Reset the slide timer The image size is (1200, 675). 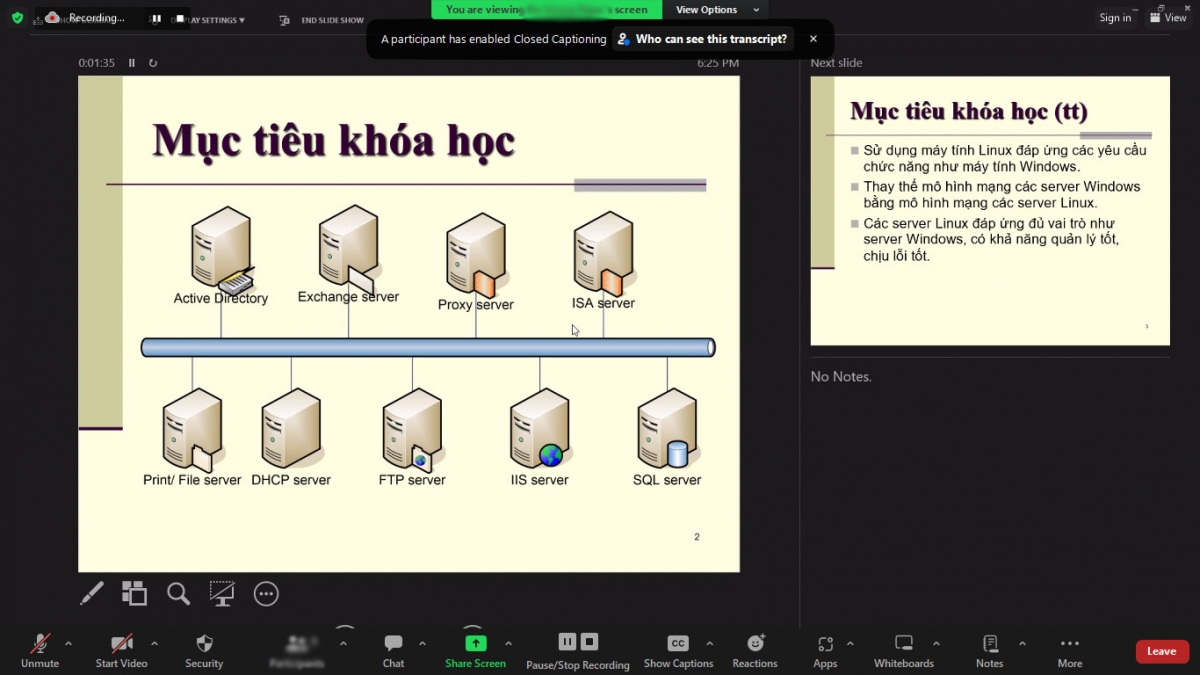(153, 63)
